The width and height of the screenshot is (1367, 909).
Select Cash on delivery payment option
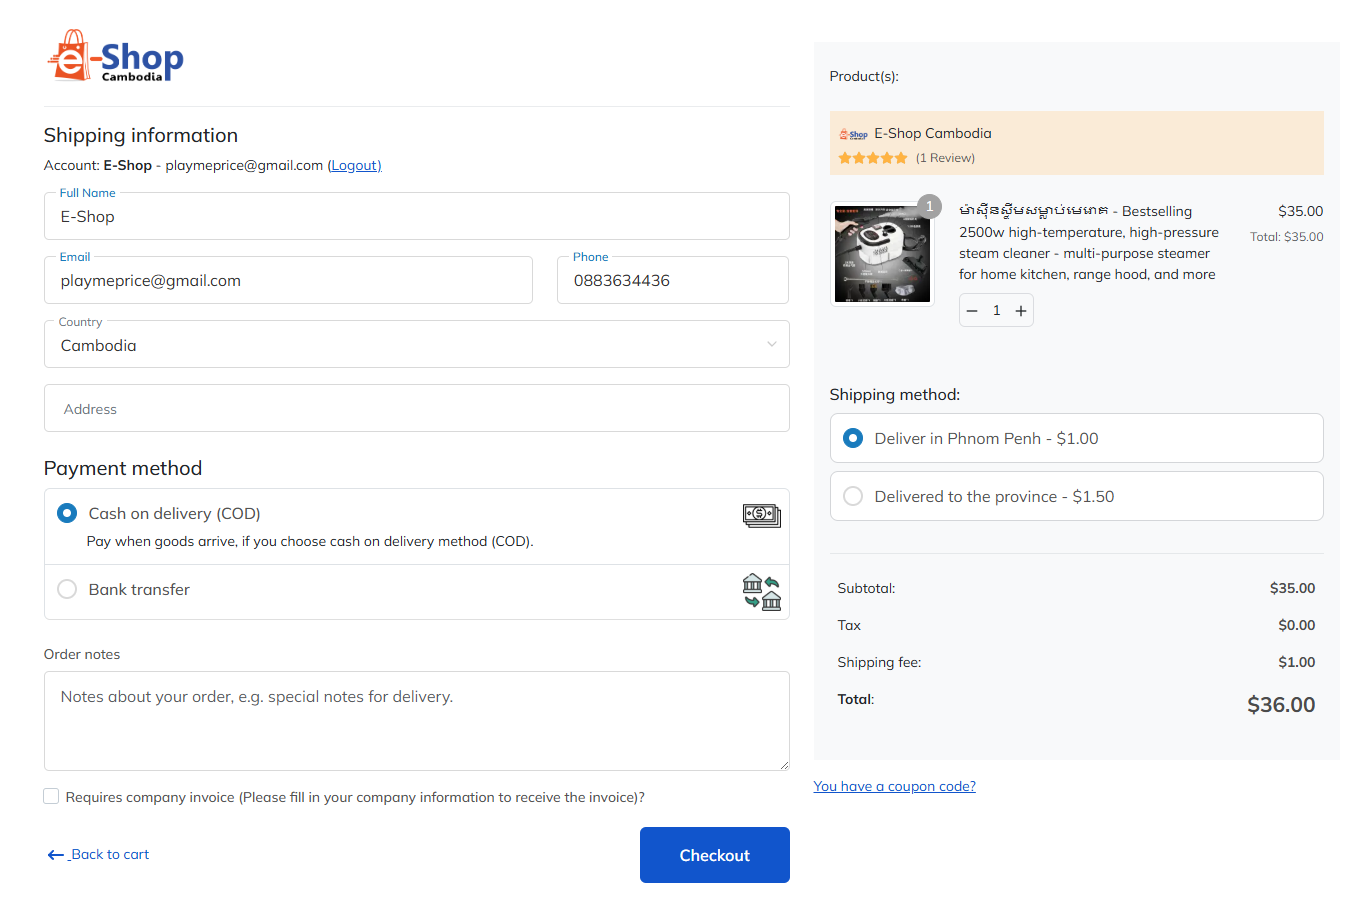pos(67,513)
